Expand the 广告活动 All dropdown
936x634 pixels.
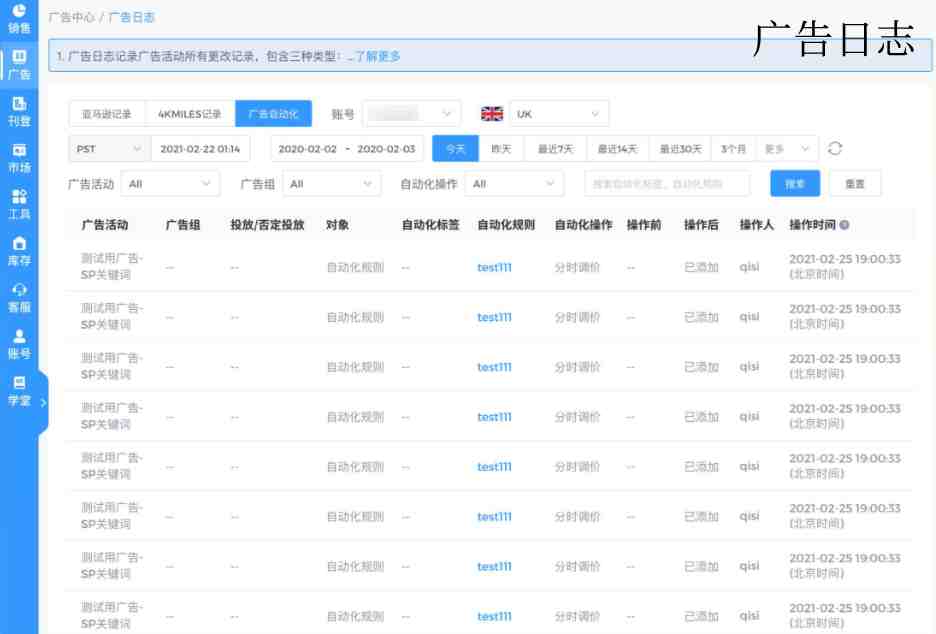pyautogui.click(x=170, y=184)
